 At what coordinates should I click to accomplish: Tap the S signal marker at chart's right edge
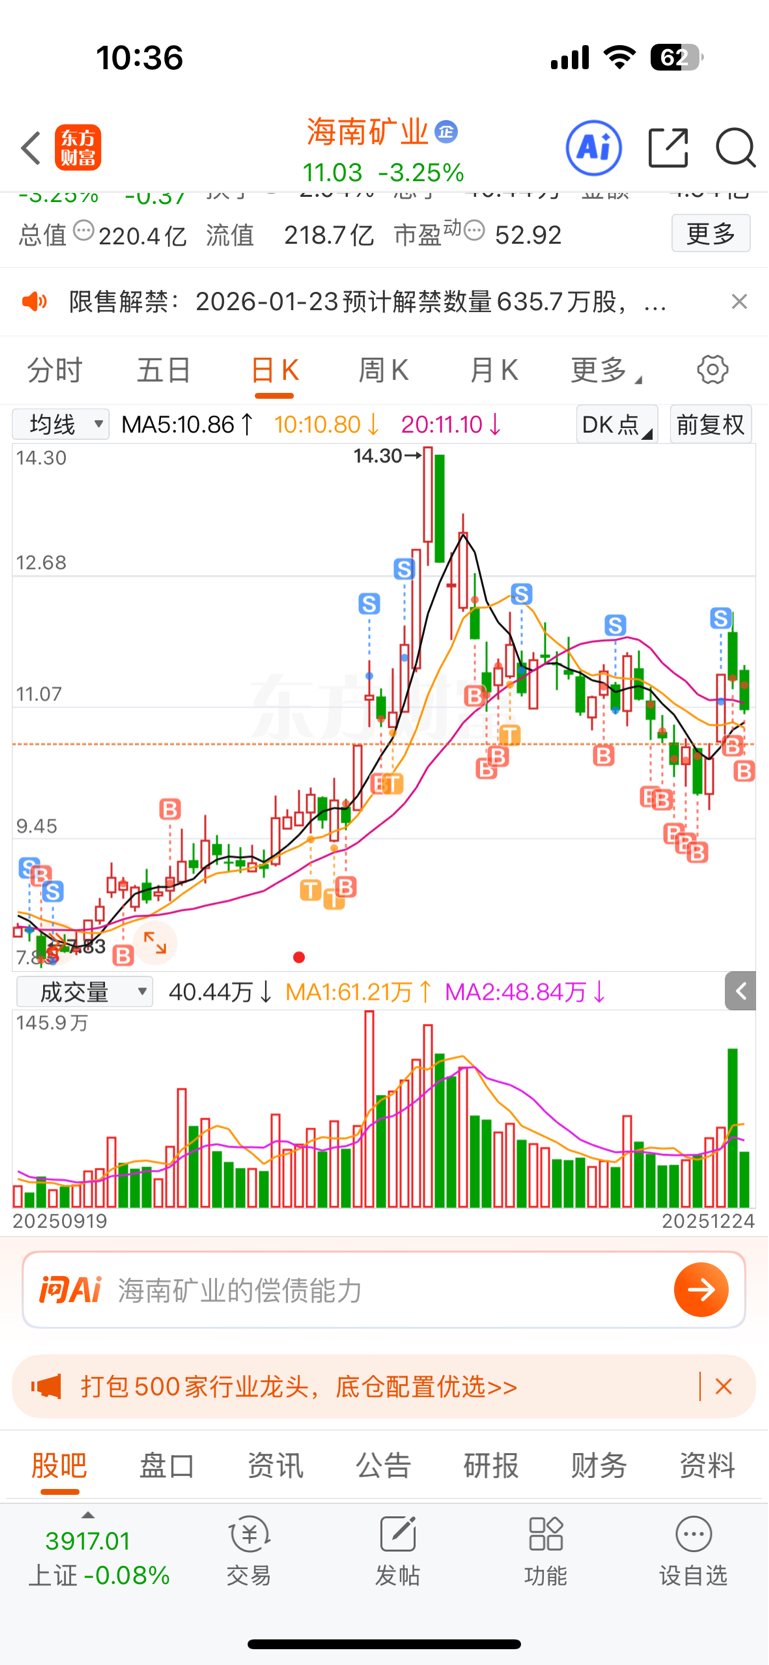pos(721,618)
